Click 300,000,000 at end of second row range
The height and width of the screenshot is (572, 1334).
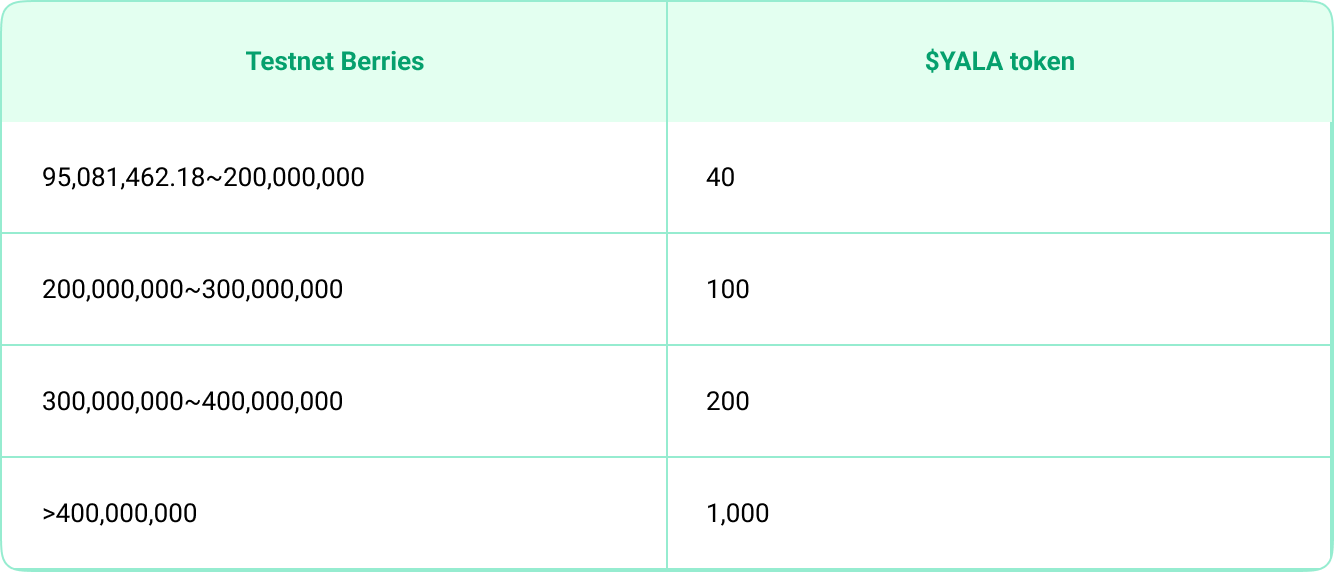tap(273, 290)
